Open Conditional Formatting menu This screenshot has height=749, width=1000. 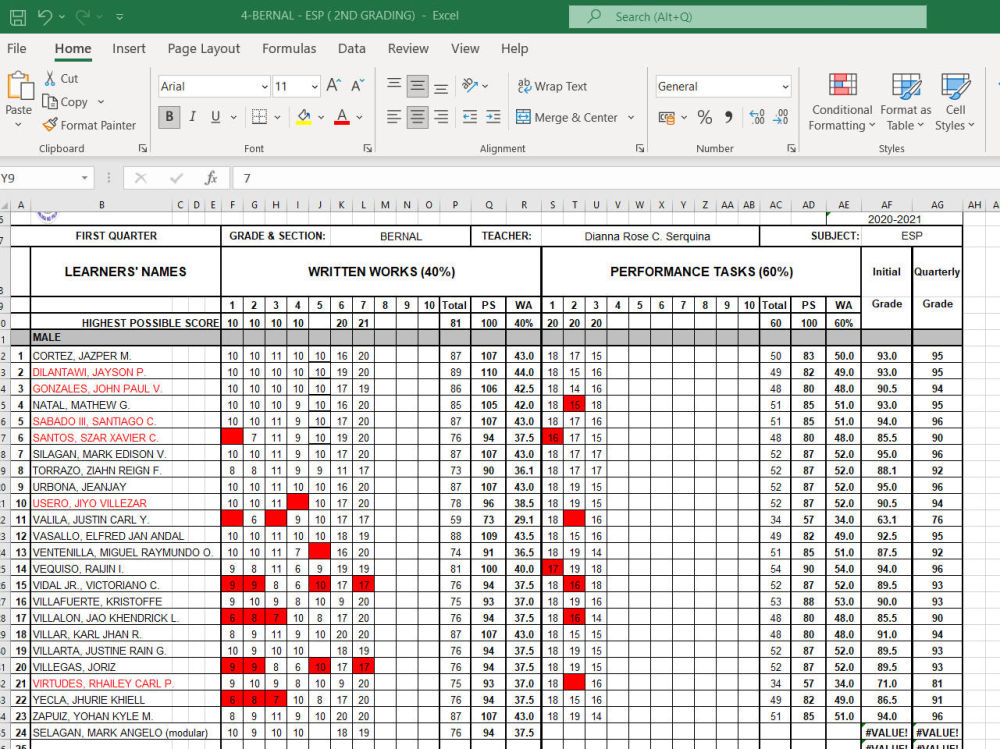[x=842, y=102]
